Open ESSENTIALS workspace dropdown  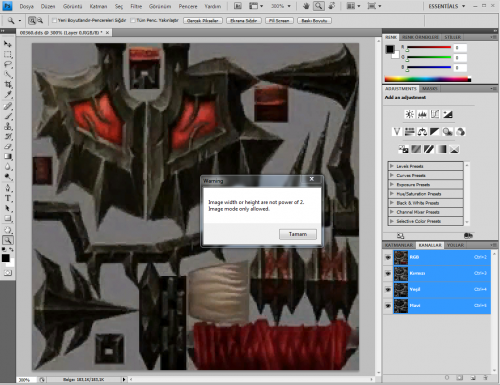447,6
